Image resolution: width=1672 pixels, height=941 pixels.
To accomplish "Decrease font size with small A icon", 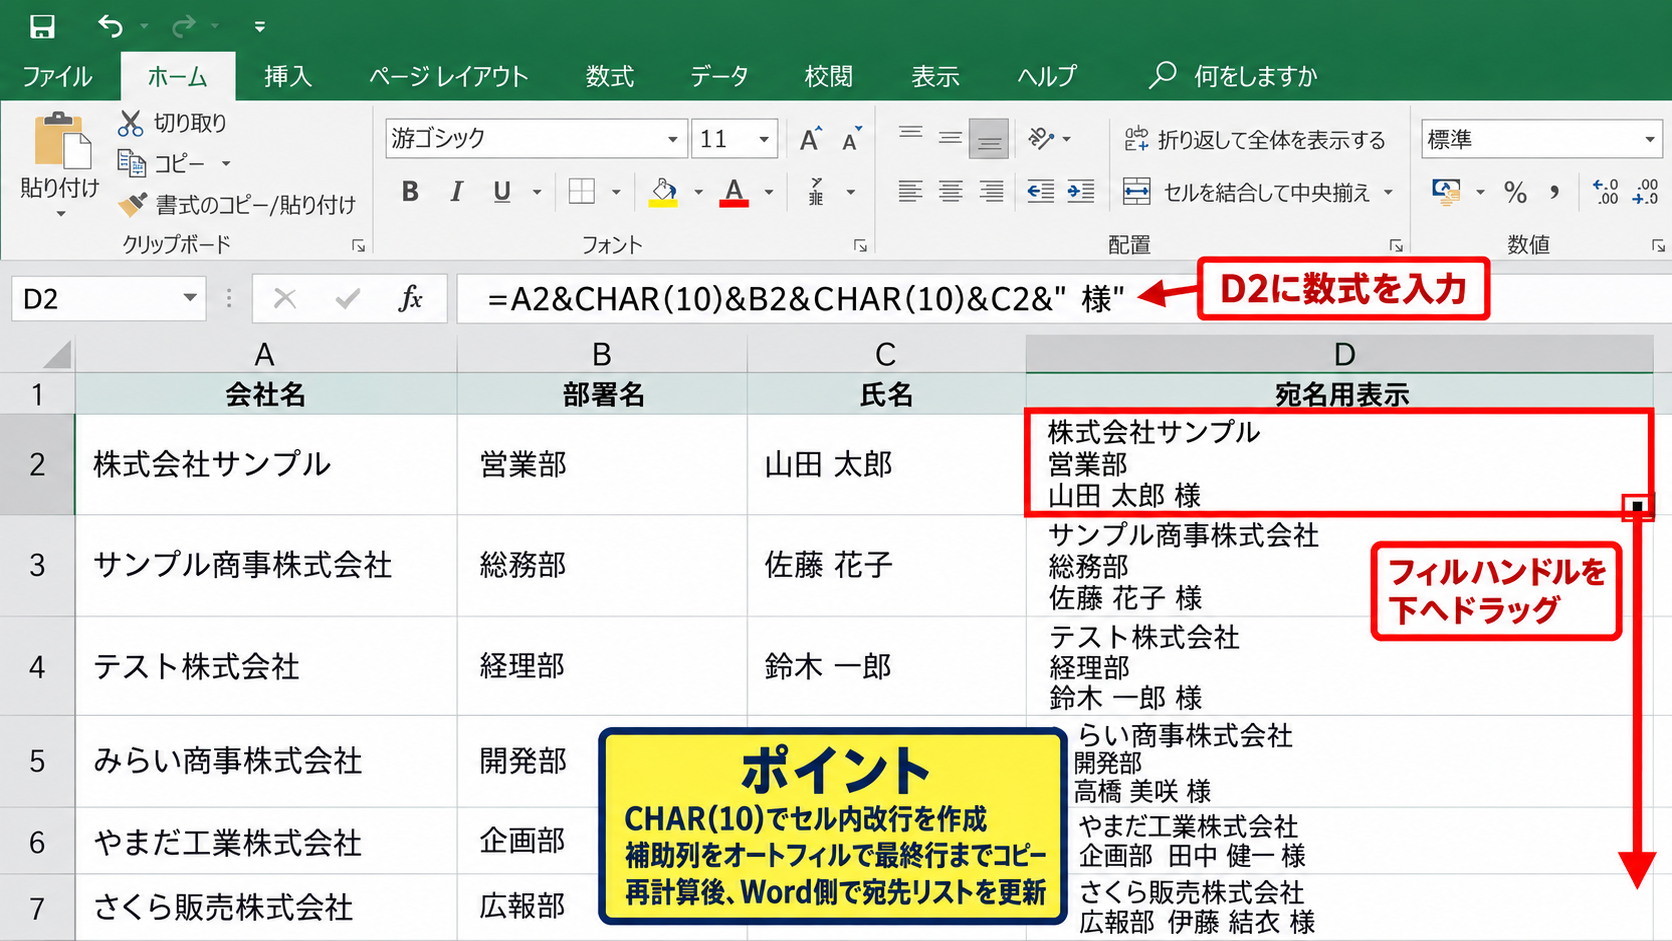I will point(851,139).
